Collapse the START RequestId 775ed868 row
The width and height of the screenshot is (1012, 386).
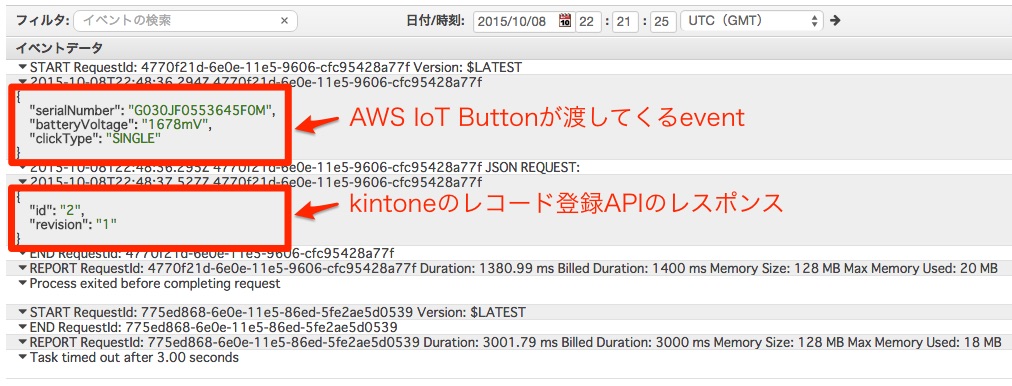point(23,312)
